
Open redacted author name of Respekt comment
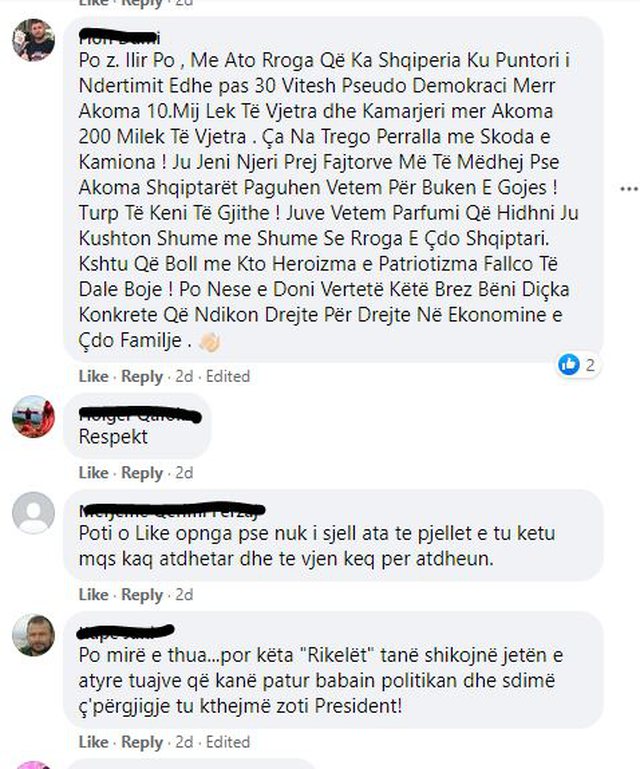(140, 415)
